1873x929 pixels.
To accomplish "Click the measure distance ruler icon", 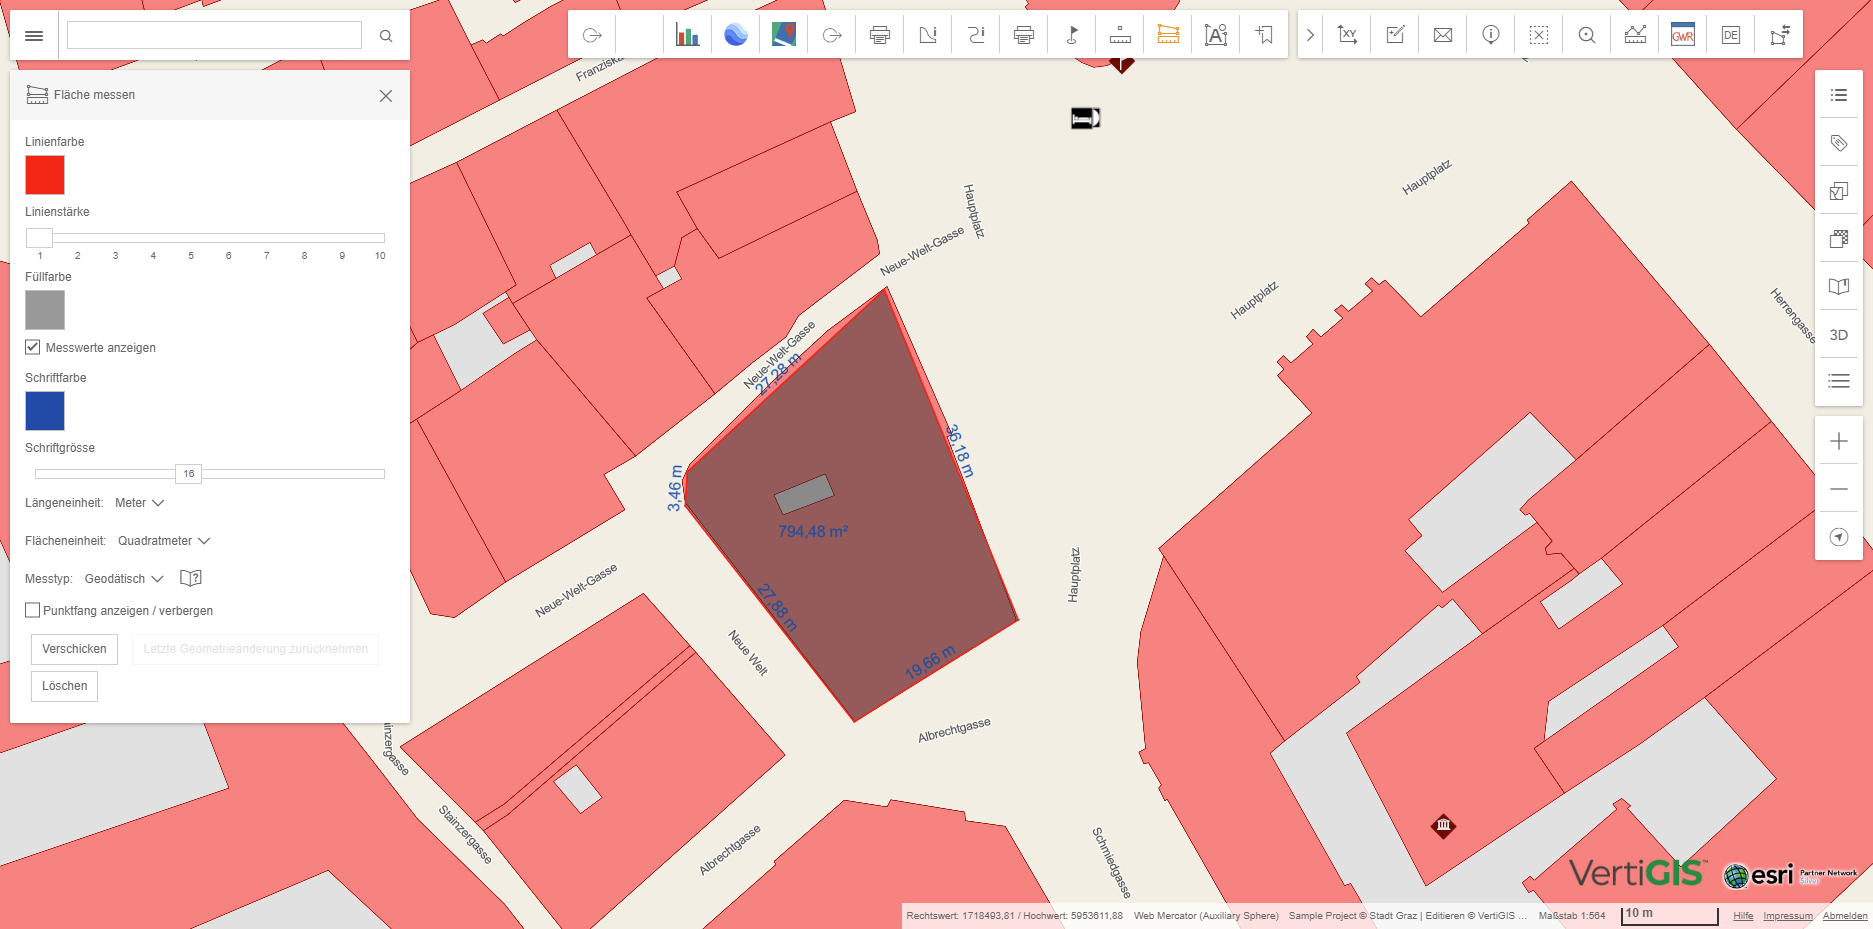I will pyautogui.click(x=1120, y=35).
